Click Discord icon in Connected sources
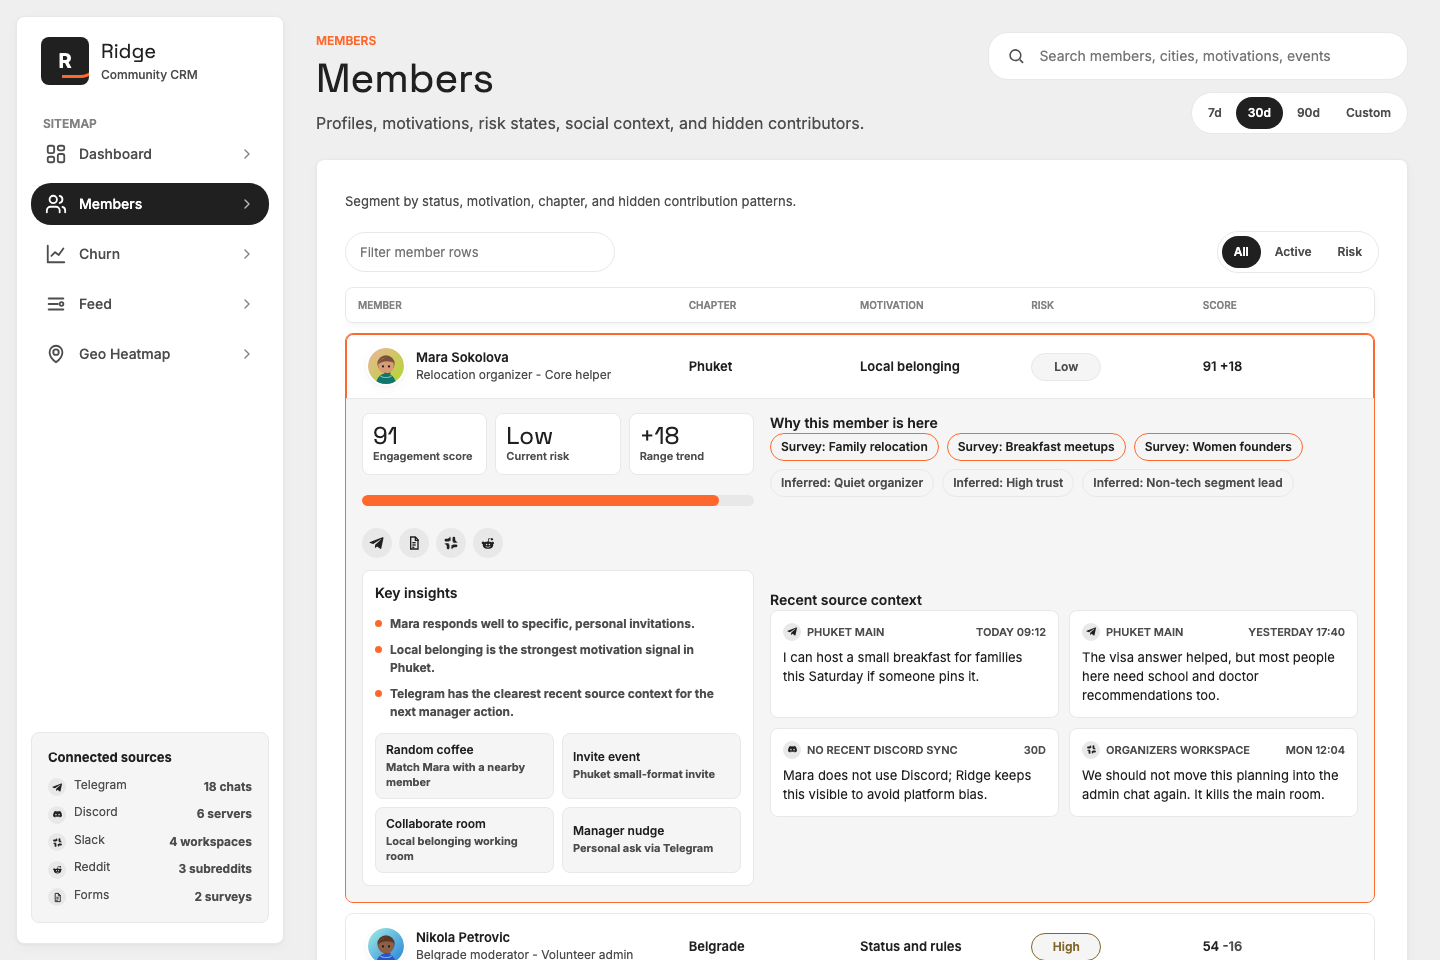 tap(57, 814)
